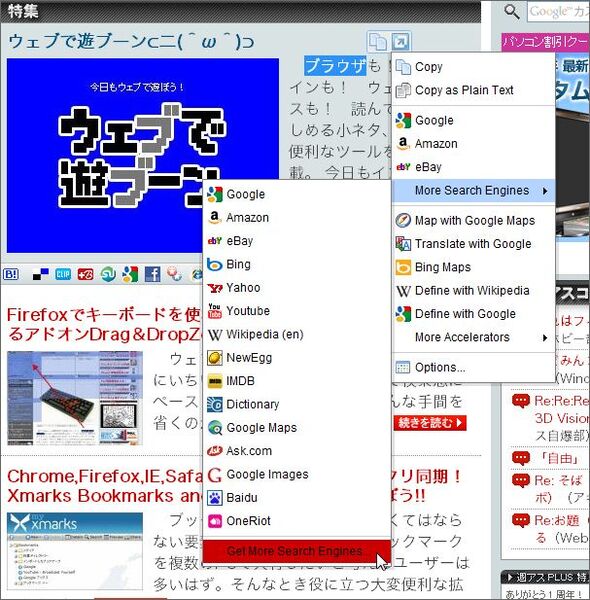Click the magnifier search icon at top right
Viewport: 590px width, 600px height.
(x=512, y=11)
